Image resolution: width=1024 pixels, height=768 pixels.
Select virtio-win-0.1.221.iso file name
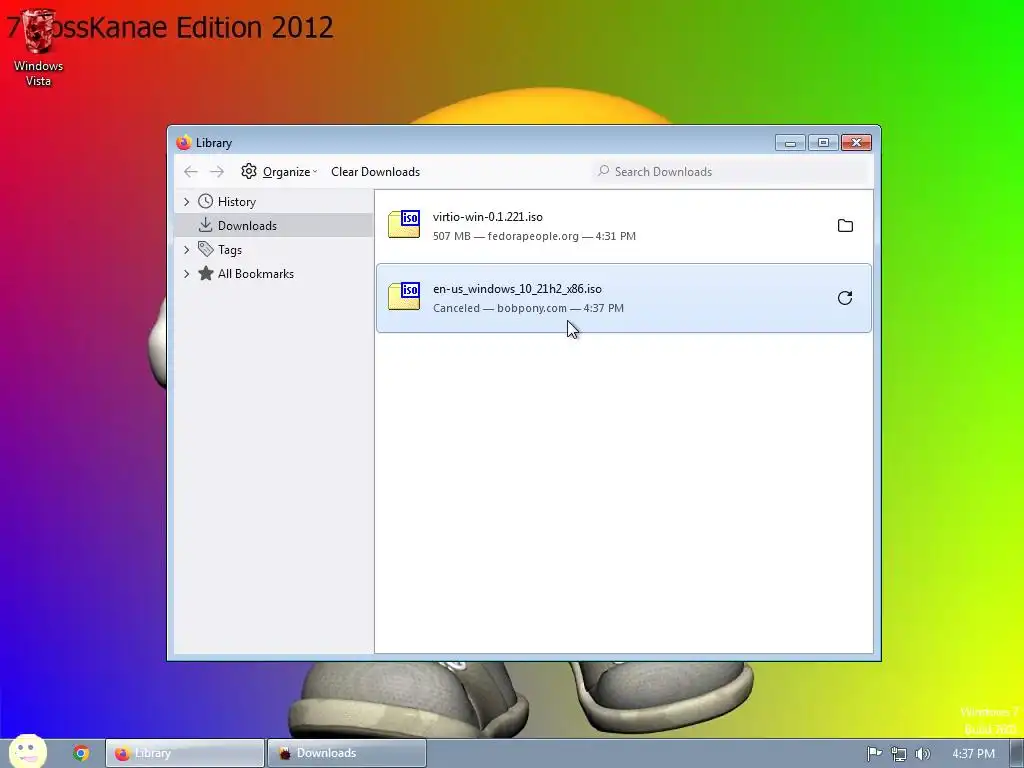tap(488, 217)
